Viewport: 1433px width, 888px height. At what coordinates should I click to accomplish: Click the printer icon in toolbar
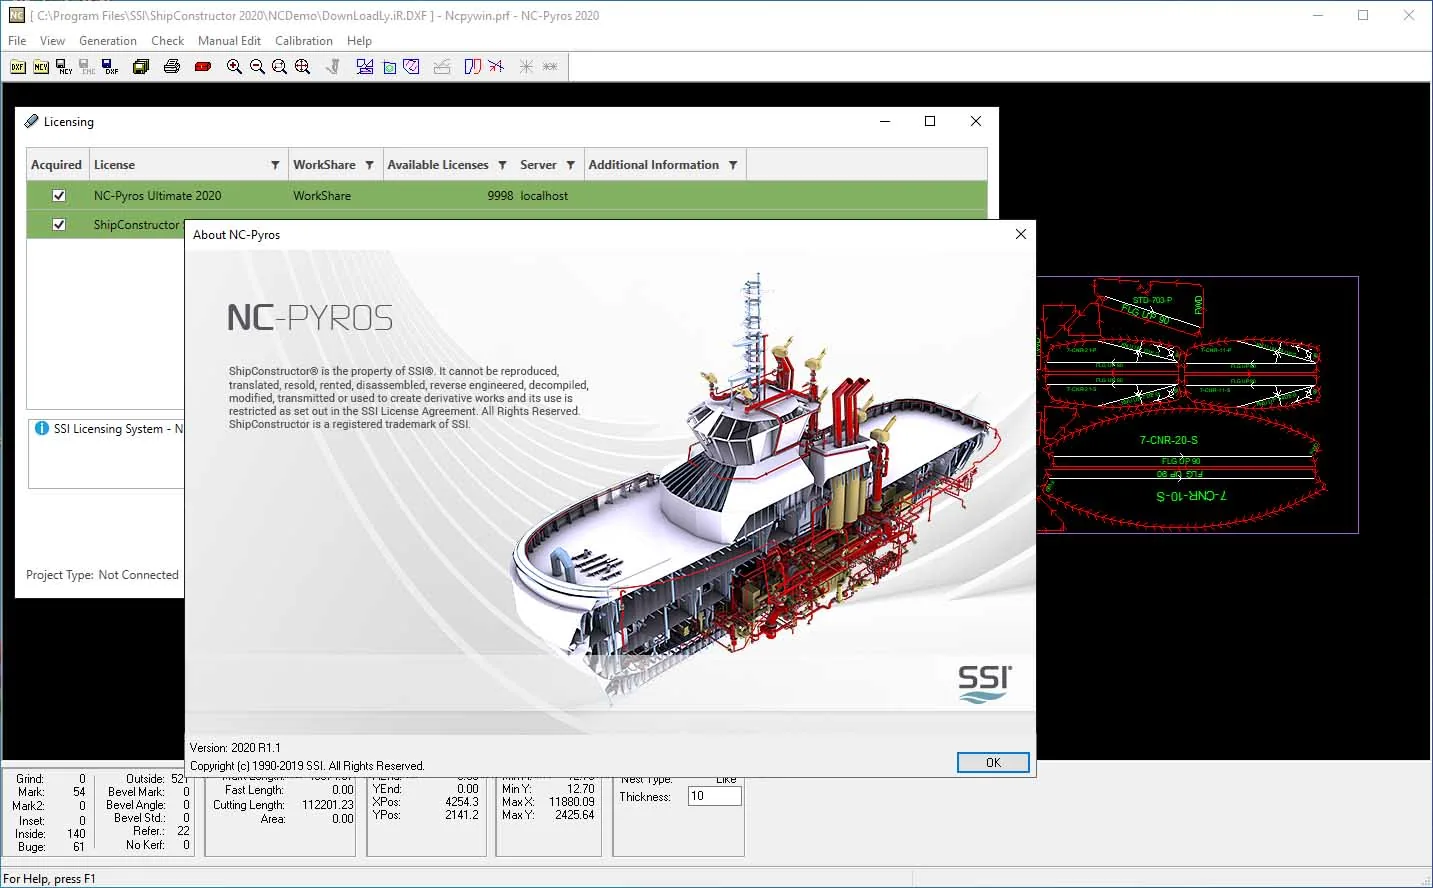click(x=172, y=67)
